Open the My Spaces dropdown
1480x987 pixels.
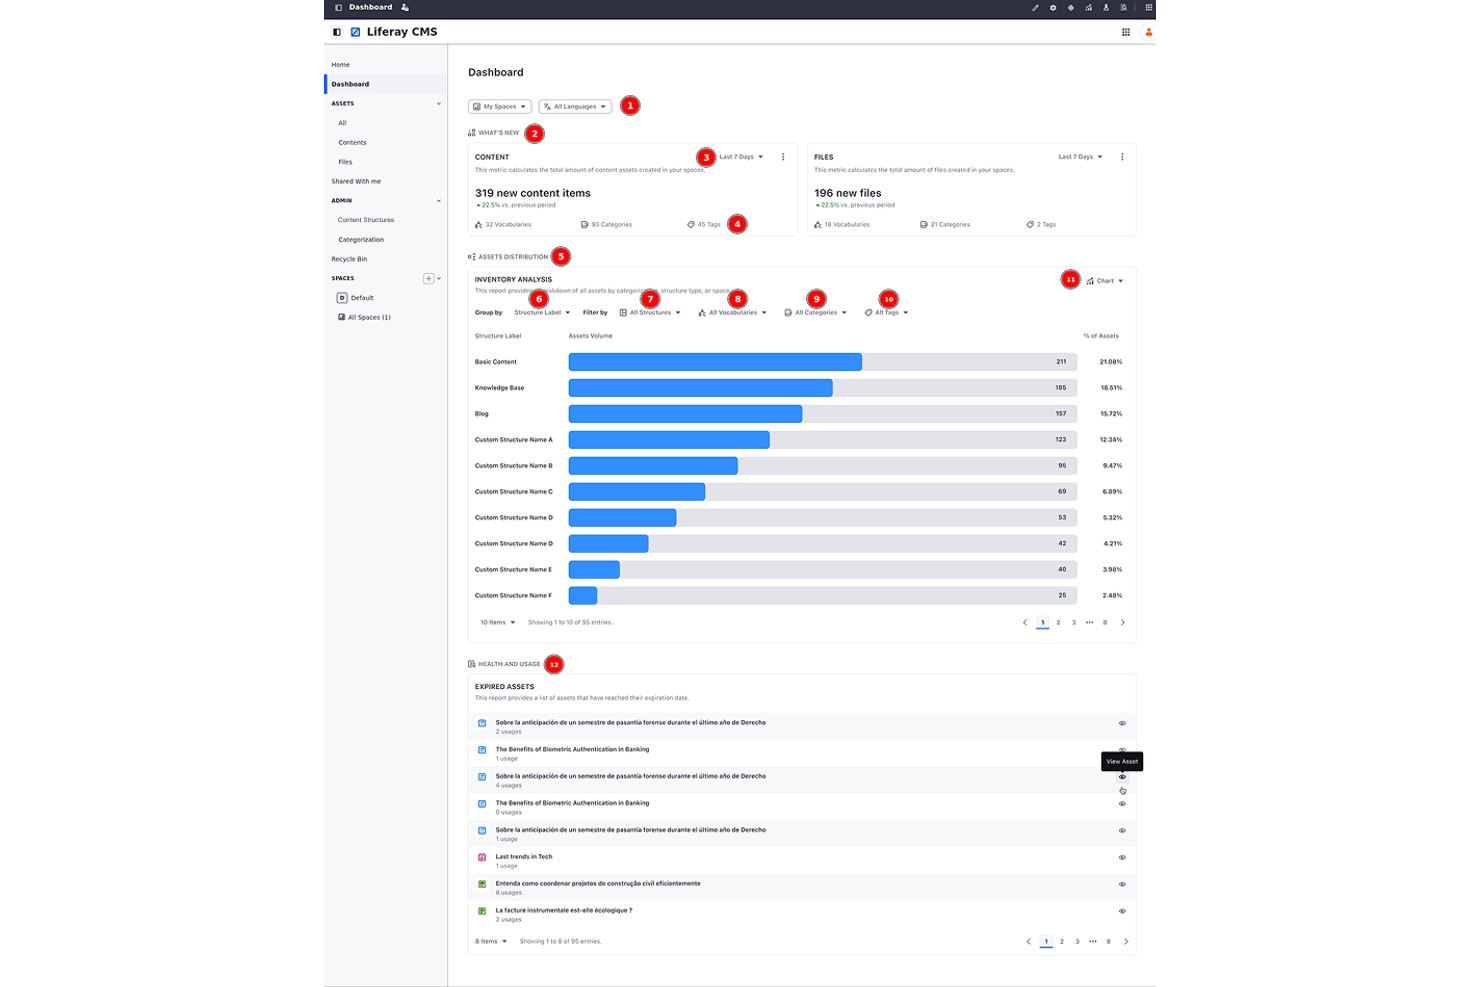tap(500, 106)
